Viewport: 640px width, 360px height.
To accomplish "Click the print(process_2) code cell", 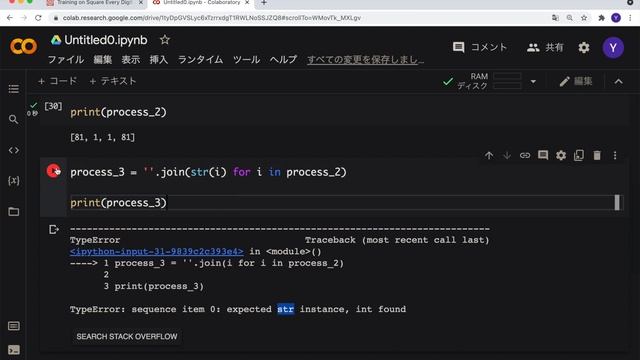I will click(x=118, y=112).
